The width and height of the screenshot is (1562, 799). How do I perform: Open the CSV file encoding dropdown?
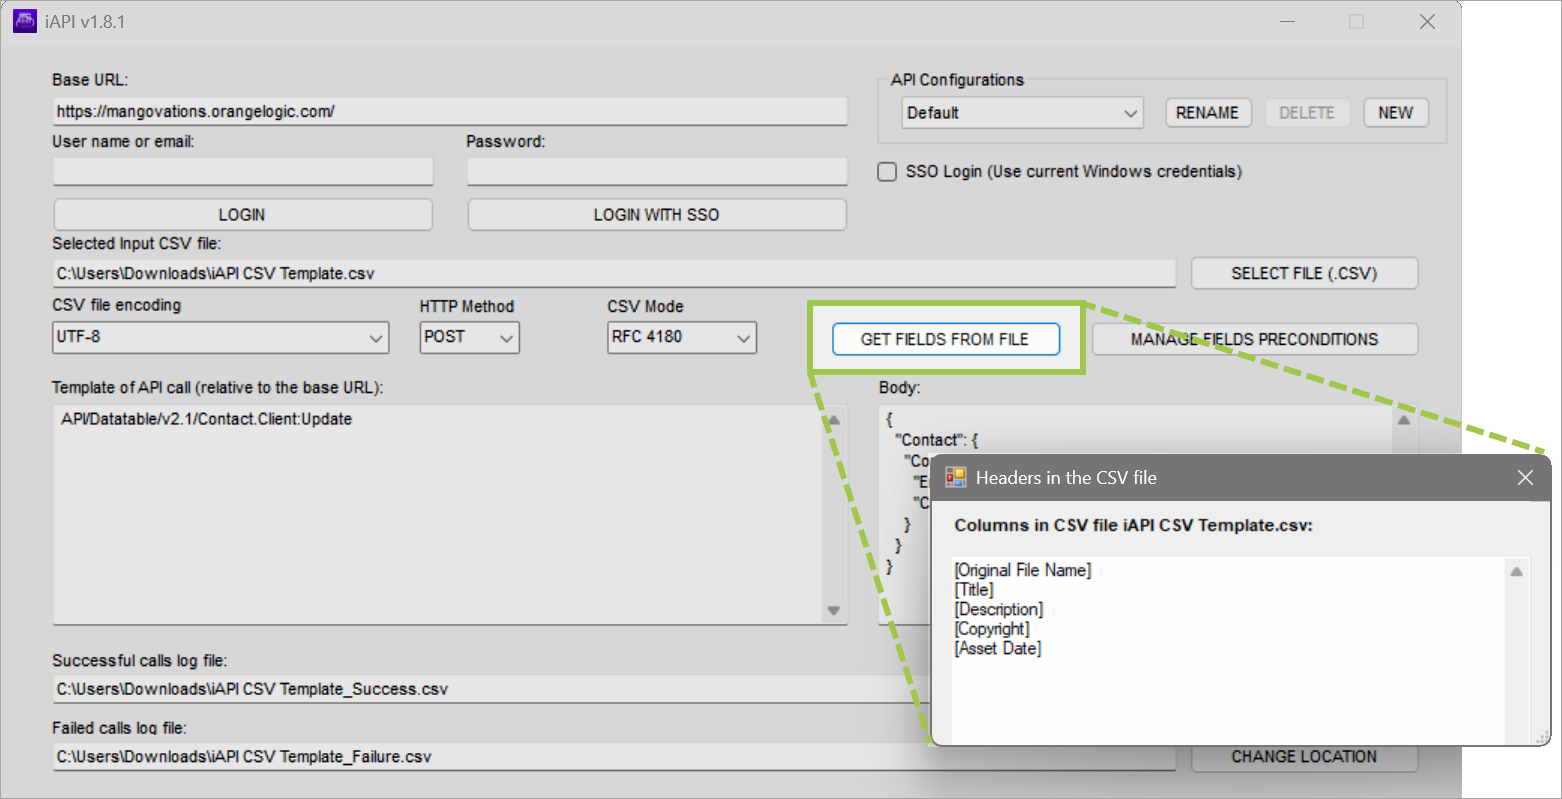tap(377, 337)
